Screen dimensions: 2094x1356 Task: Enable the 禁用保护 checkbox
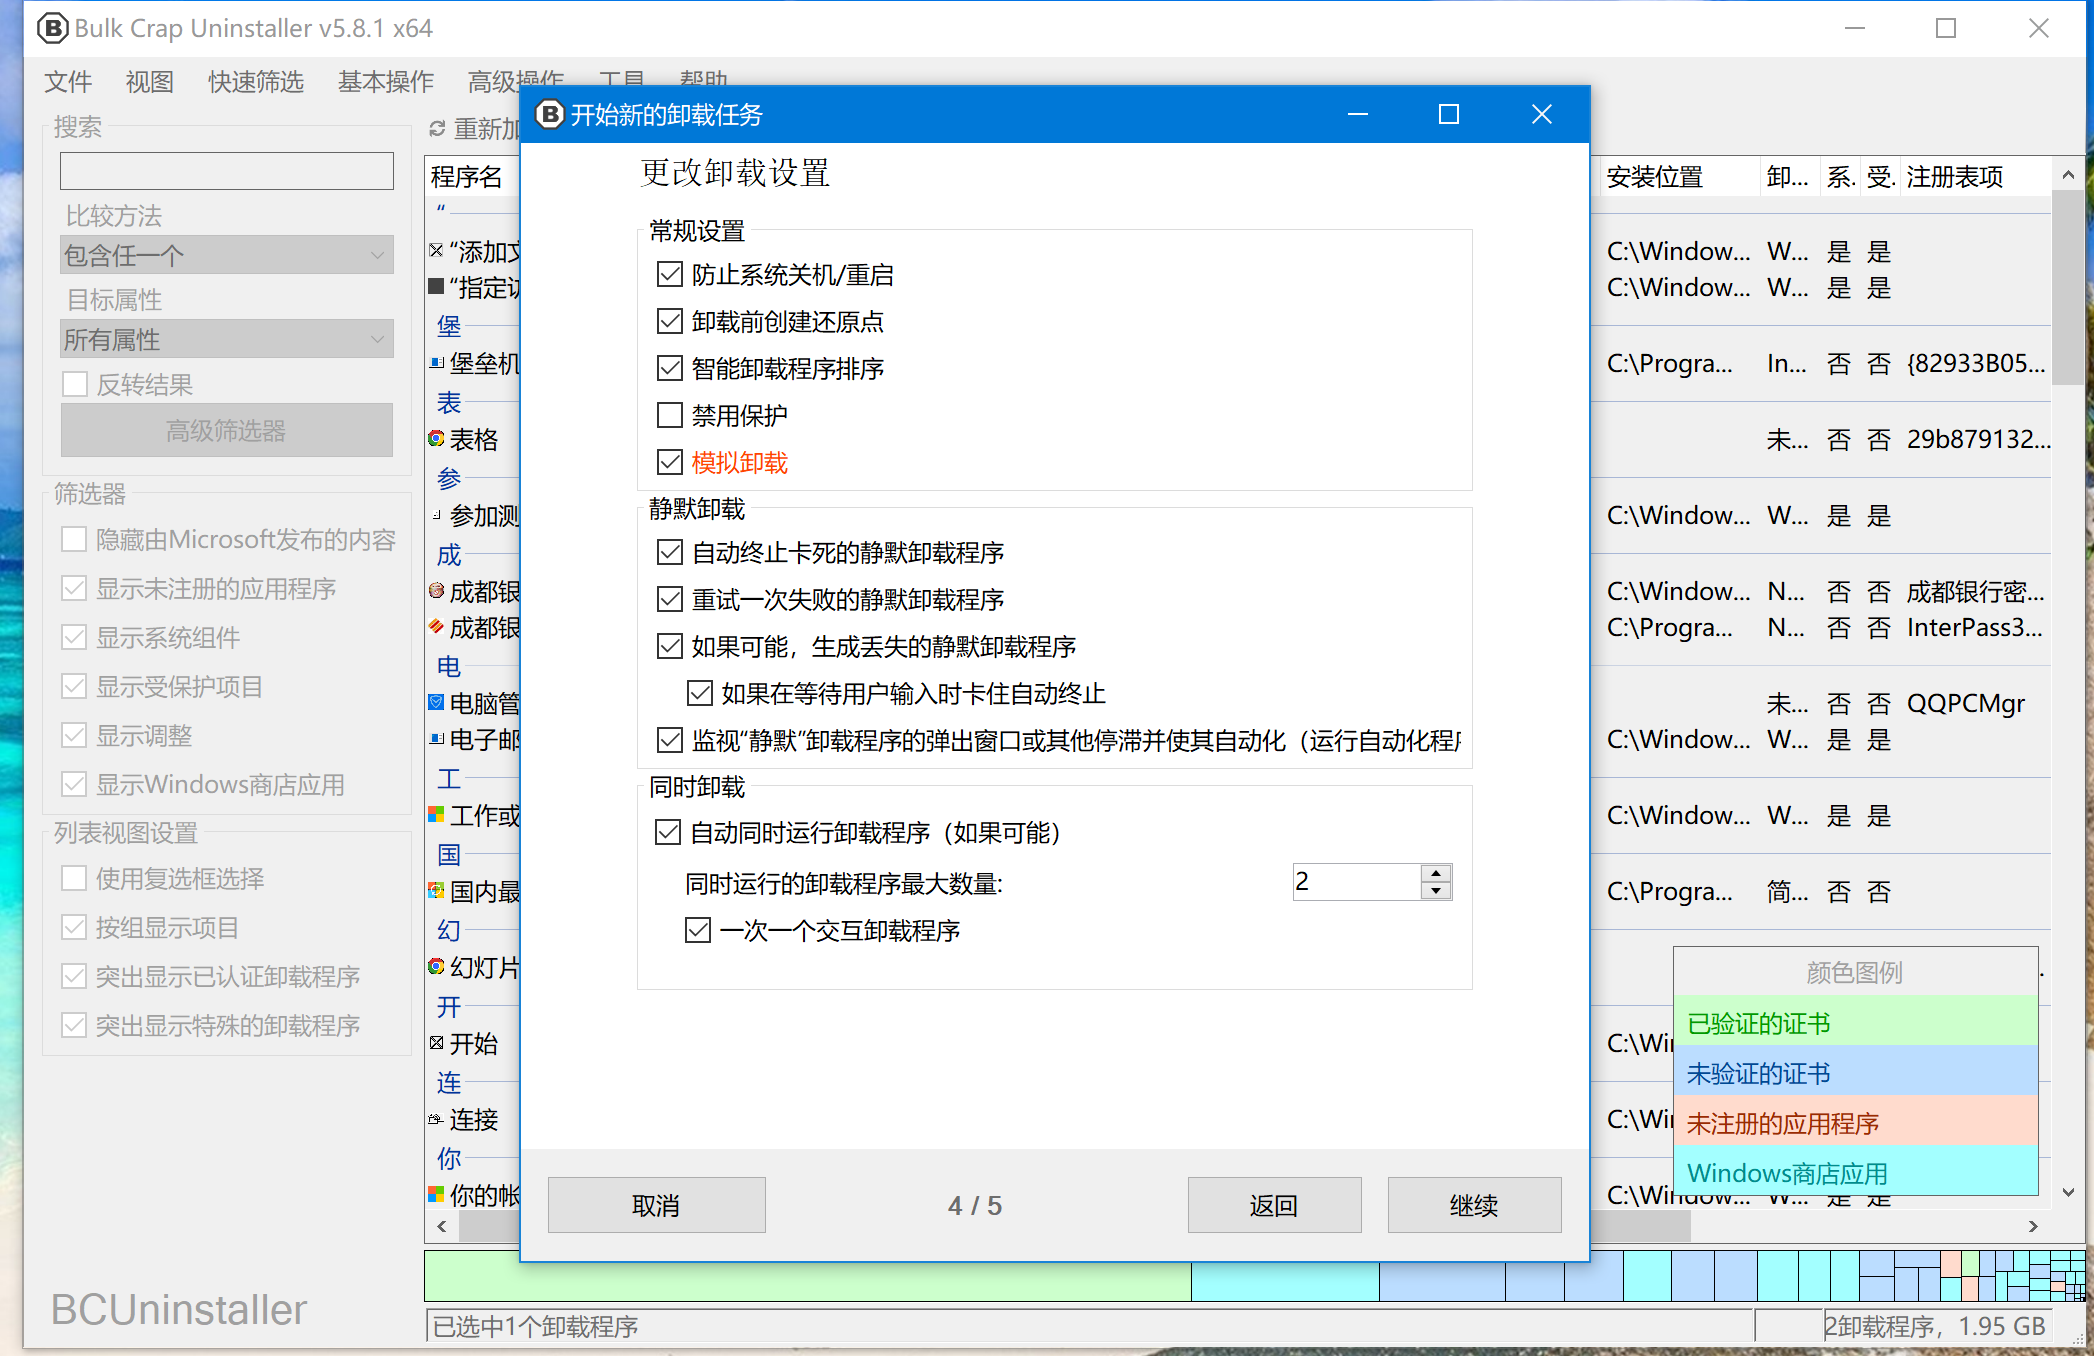tap(669, 415)
